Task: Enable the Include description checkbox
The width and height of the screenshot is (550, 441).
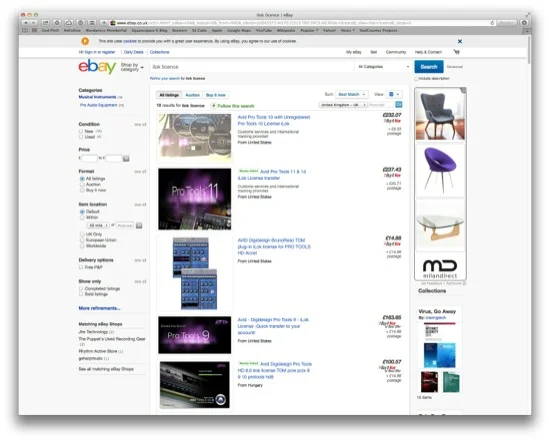Action: point(416,79)
